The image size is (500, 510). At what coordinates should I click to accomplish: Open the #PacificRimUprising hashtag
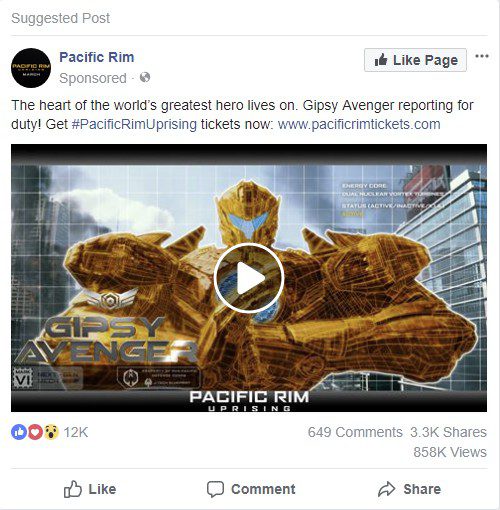(x=134, y=124)
